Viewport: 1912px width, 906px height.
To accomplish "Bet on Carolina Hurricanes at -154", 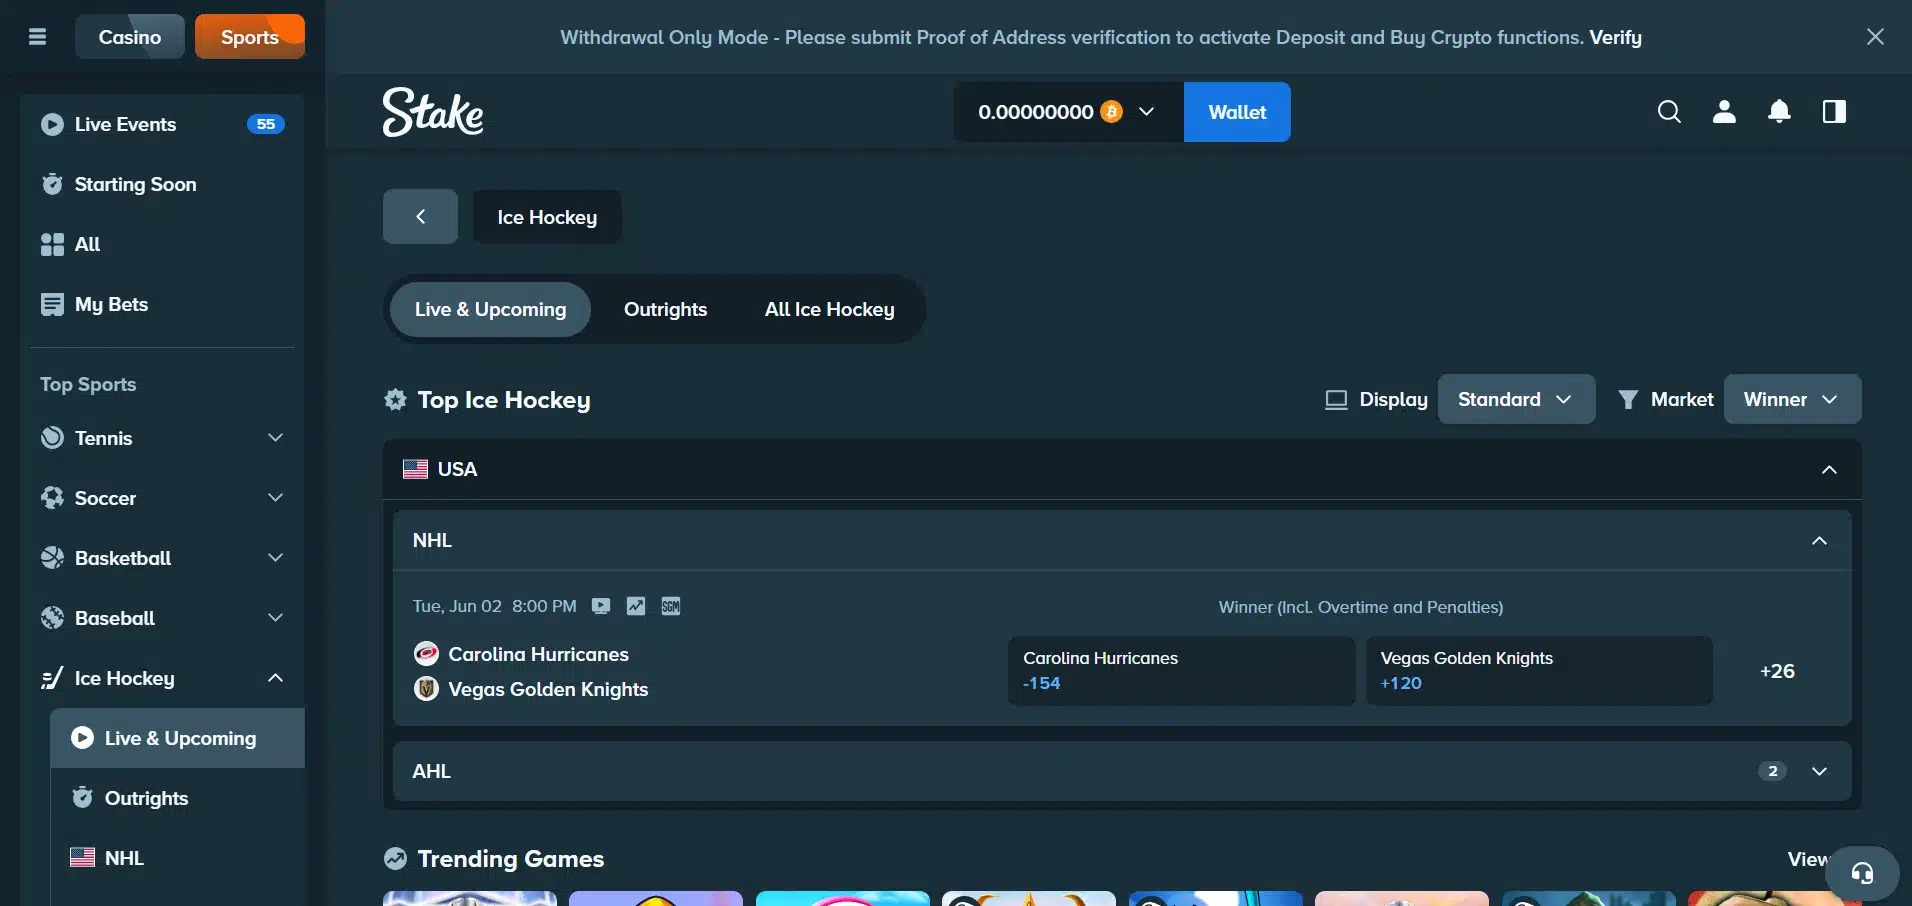I will click(1181, 671).
